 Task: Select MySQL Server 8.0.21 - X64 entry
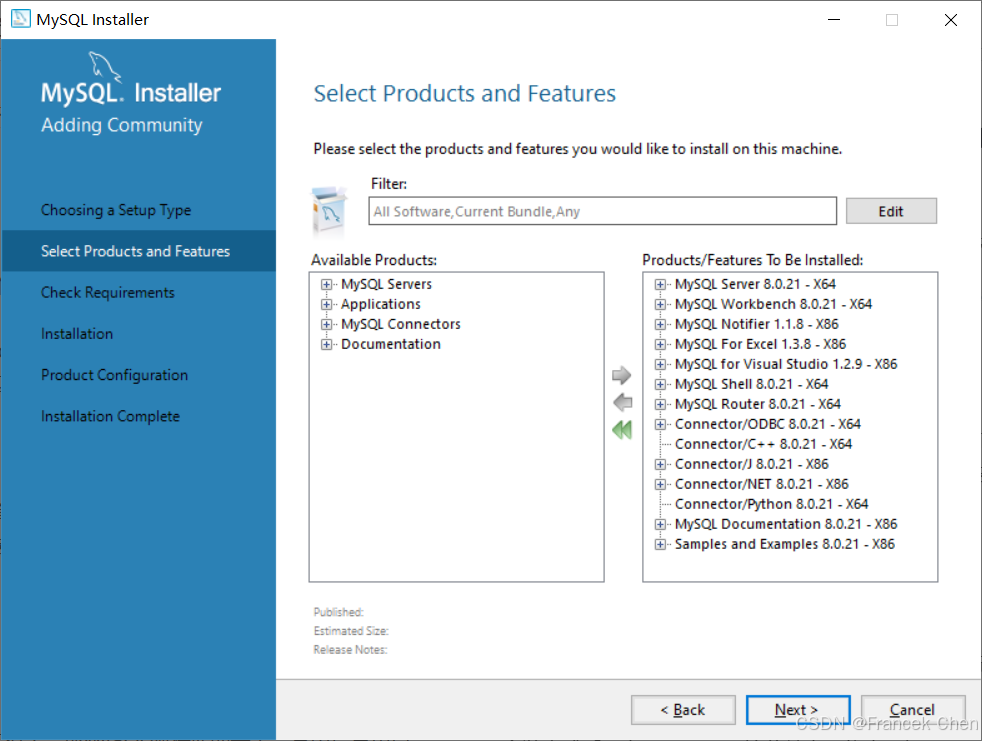point(755,284)
